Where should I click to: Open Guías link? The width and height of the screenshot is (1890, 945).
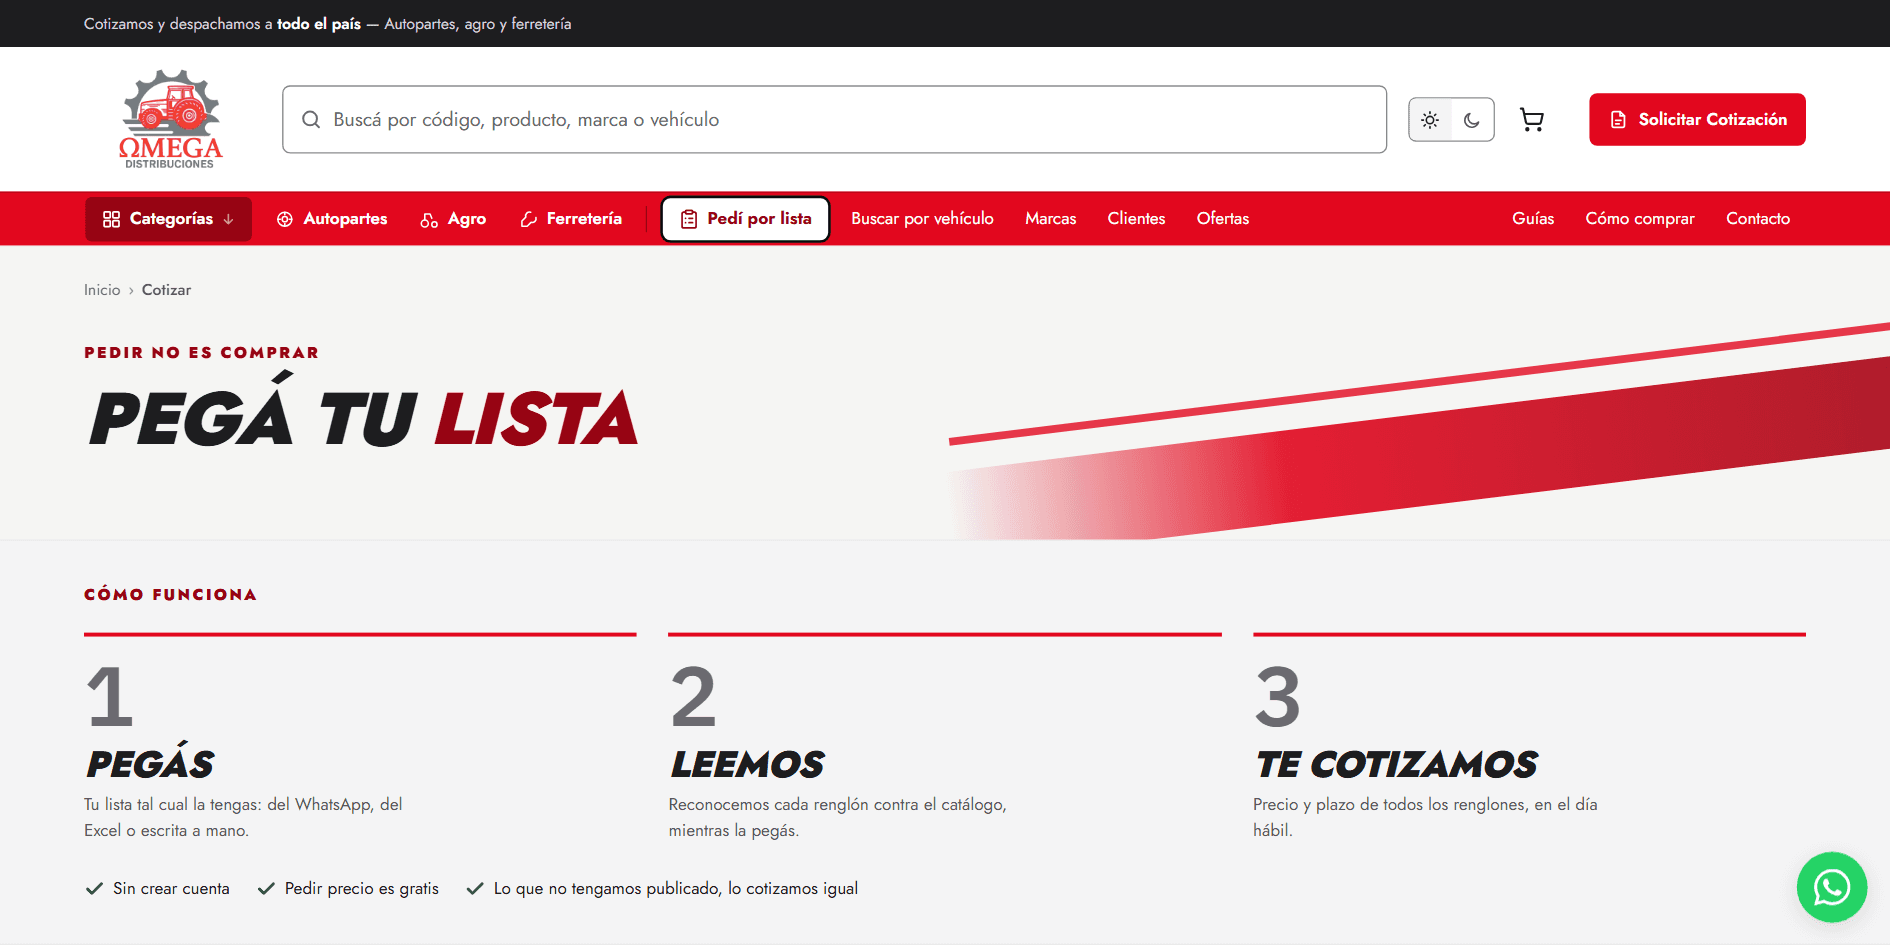tap(1533, 219)
